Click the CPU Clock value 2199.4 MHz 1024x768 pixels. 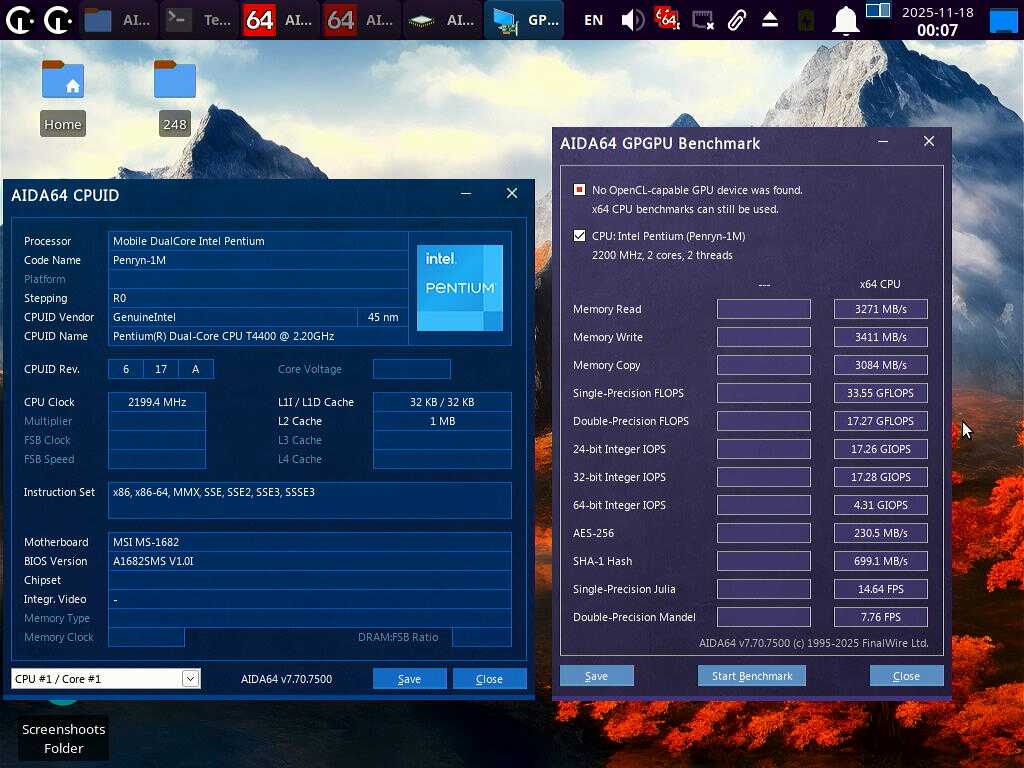[157, 402]
